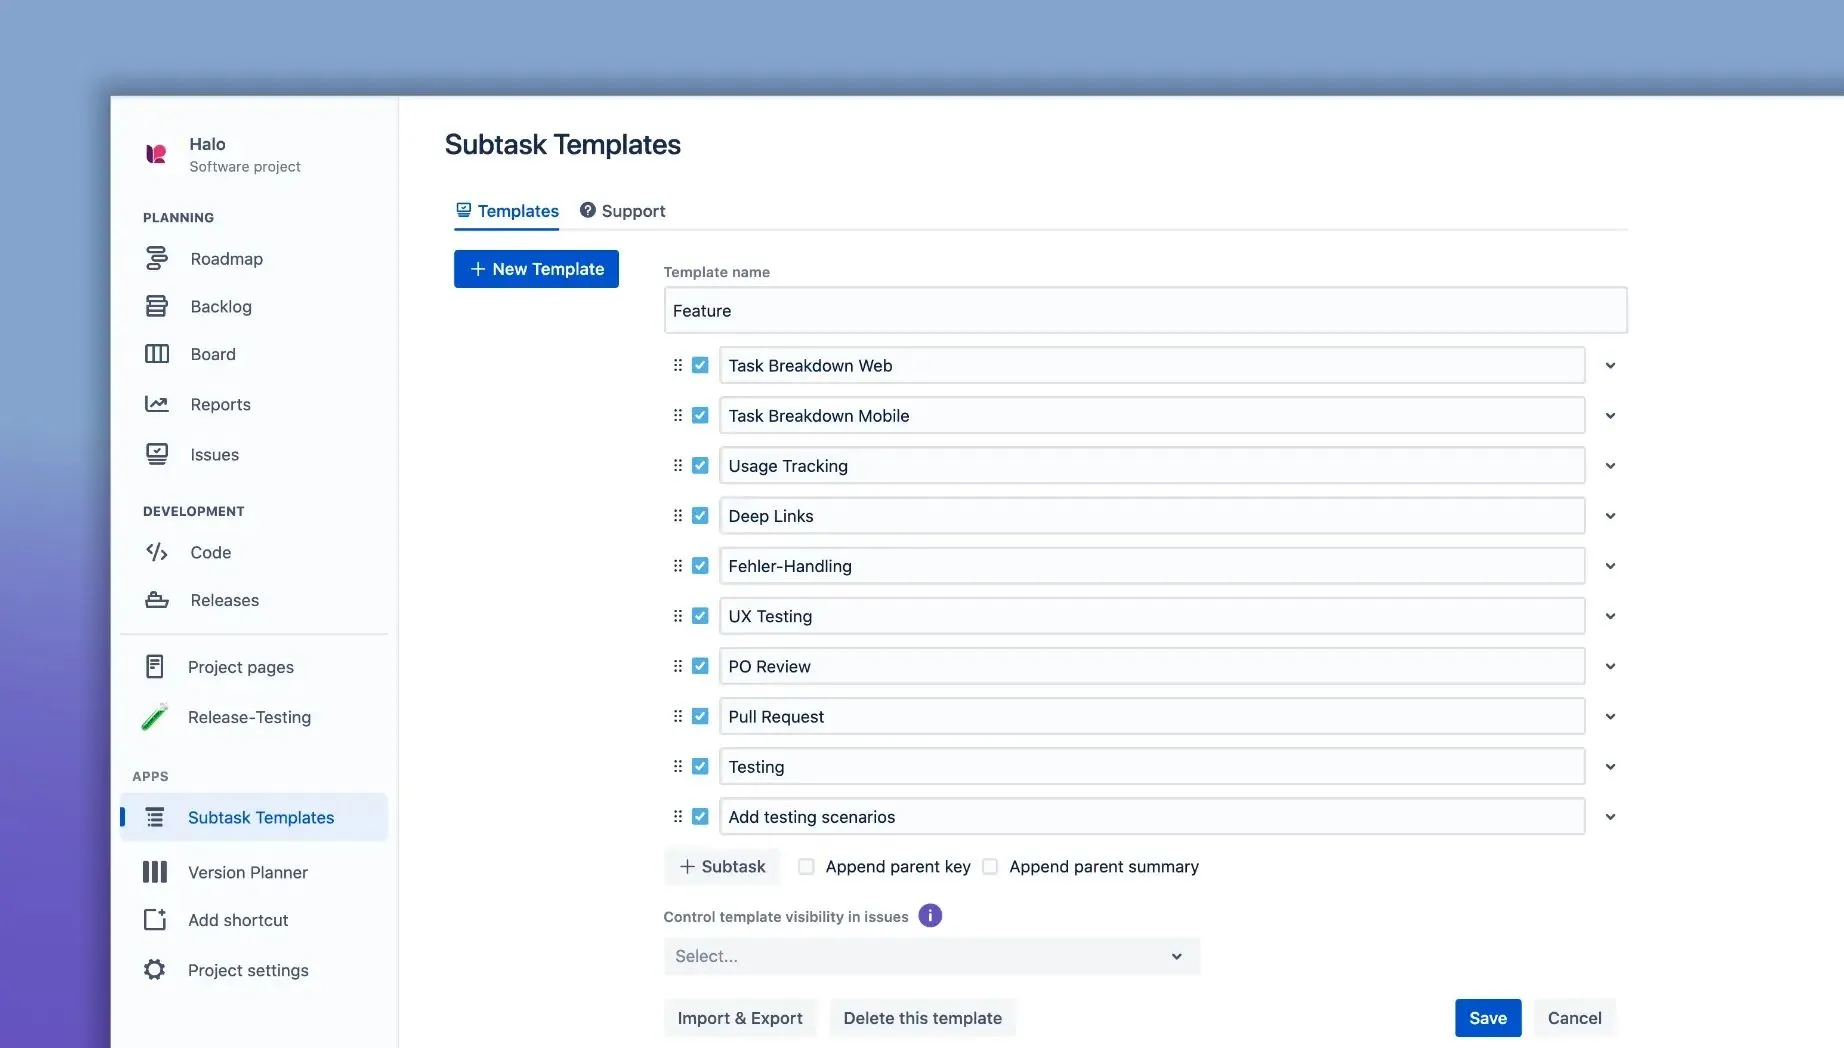
Task: Click the visibility info icon
Action: tap(929, 916)
